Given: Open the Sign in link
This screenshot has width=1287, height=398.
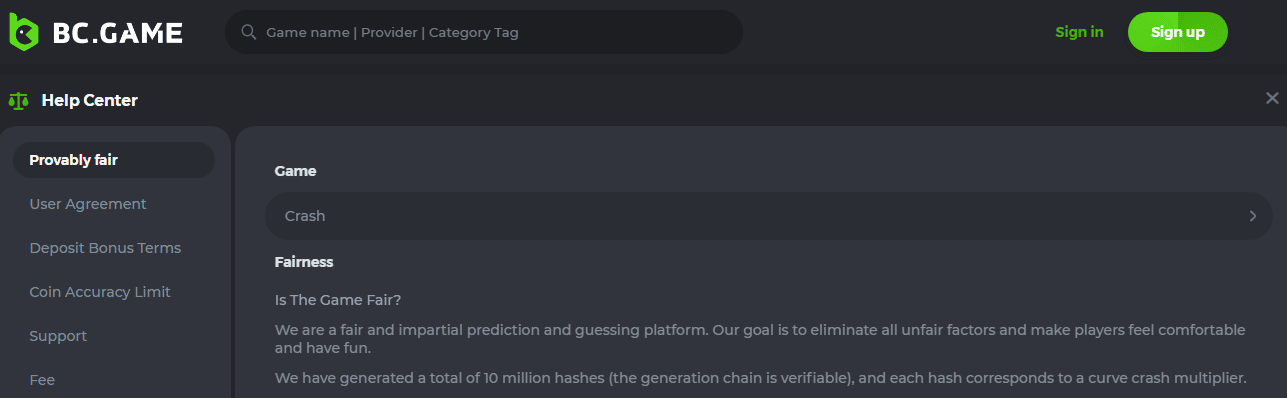Looking at the screenshot, I should click(x=1079, y=32).
